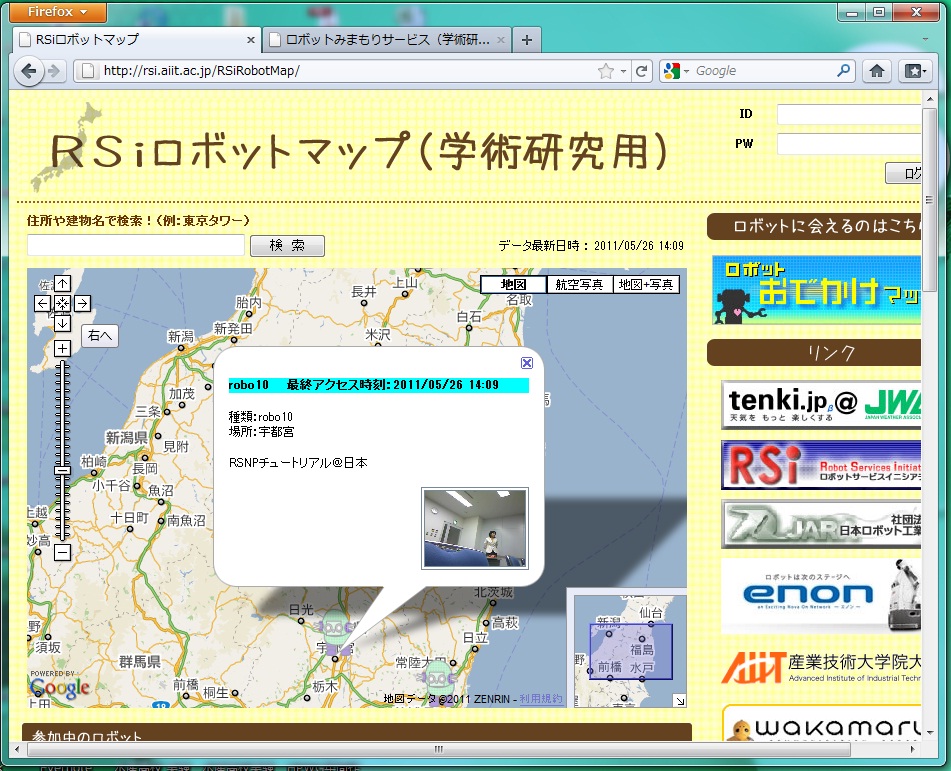Image resolution: width=951 pixels, height=771 pixels.
Task: Click the map zoom-out minus button
Action: tap(62, 551)
